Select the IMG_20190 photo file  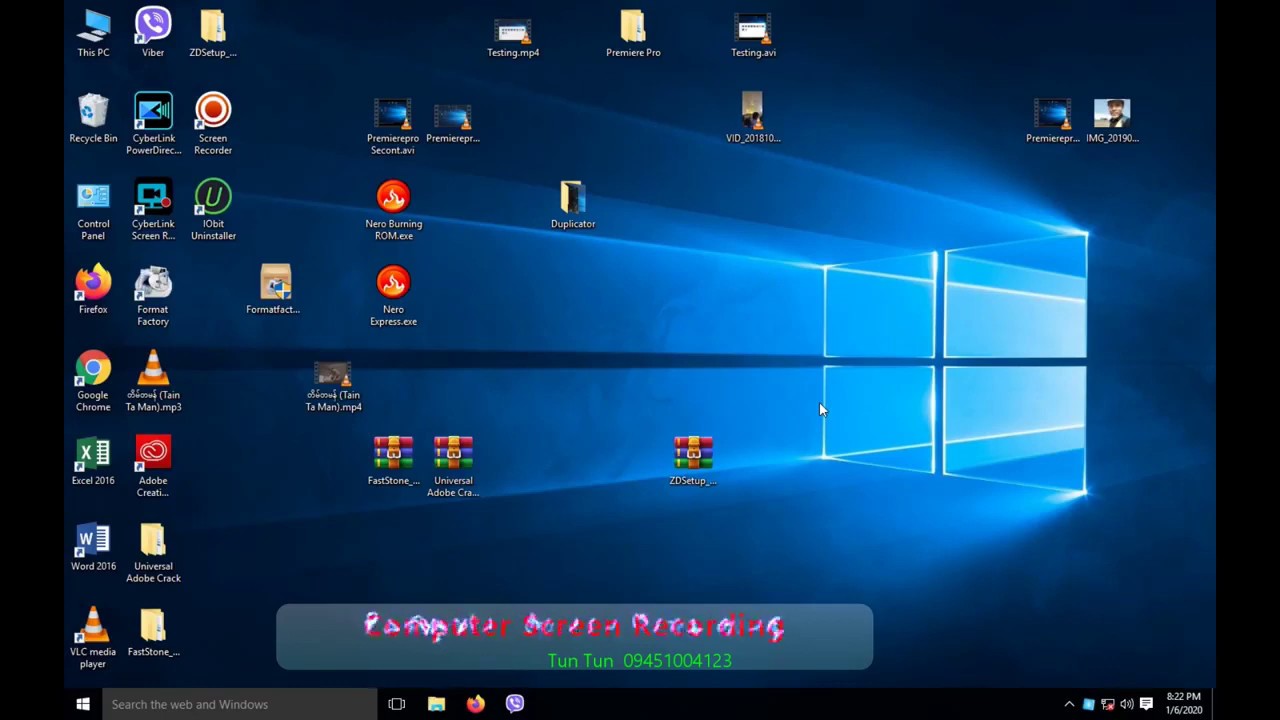pyautogui.click(x=1112, y=120)
